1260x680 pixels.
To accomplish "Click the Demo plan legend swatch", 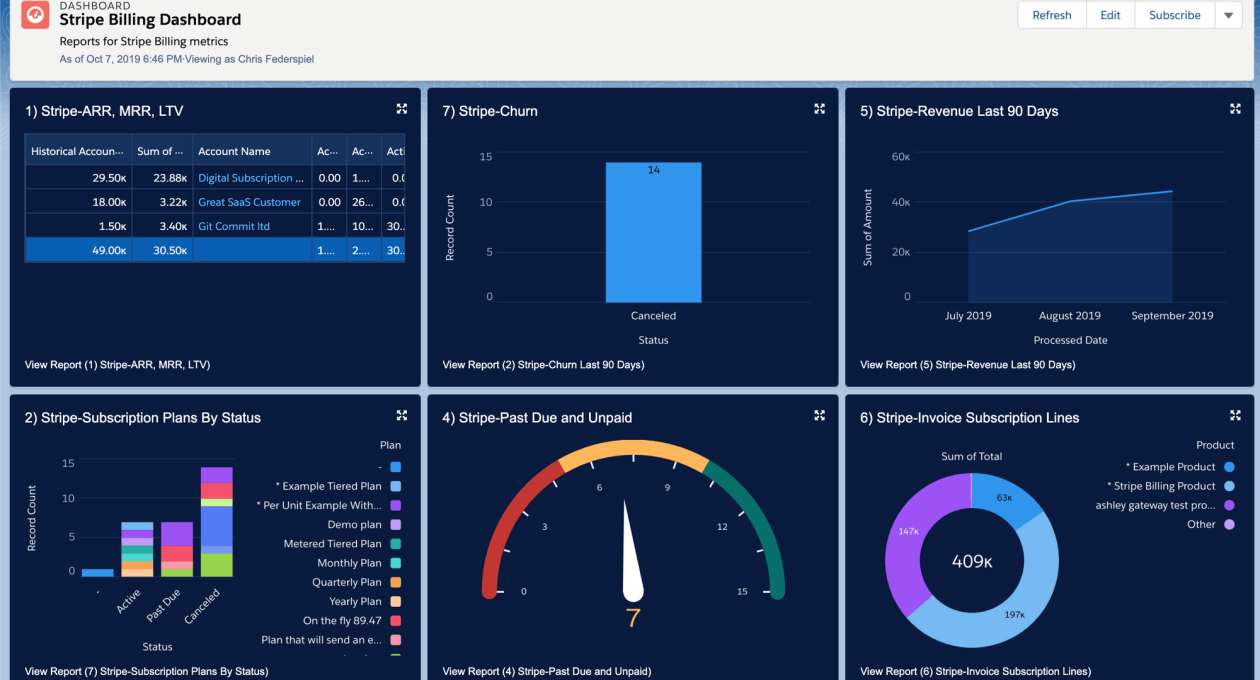I will coord(396,525).
